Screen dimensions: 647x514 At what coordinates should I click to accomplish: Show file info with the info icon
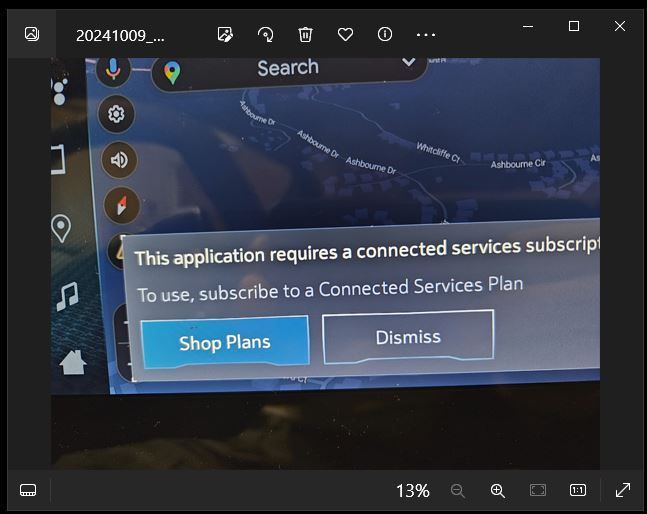pos(385,34)
